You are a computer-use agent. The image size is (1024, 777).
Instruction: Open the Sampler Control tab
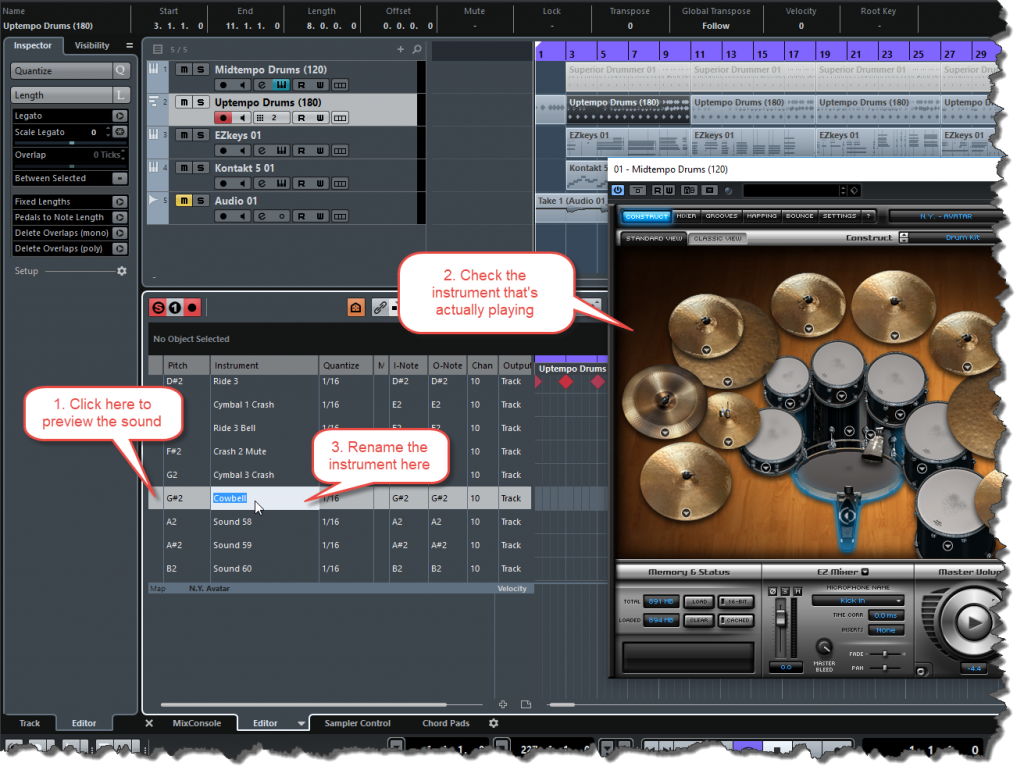tap(357, 723)
